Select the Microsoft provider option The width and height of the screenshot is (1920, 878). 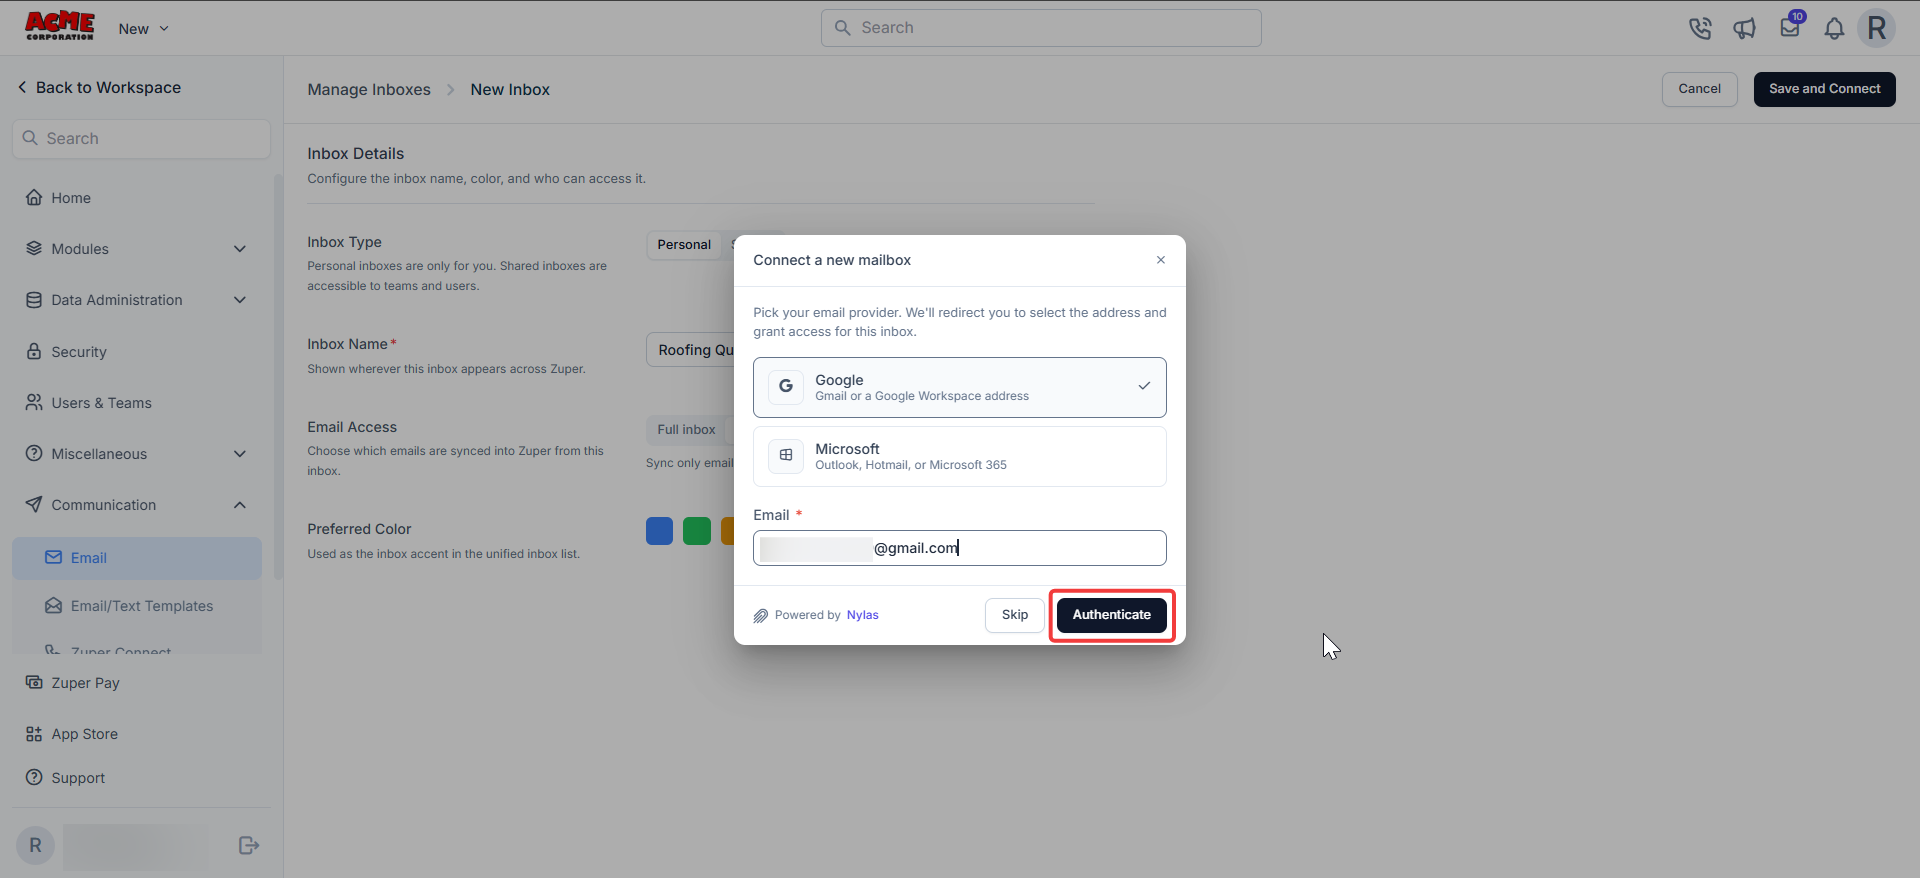pyautogui.click(x=960, y=456)
